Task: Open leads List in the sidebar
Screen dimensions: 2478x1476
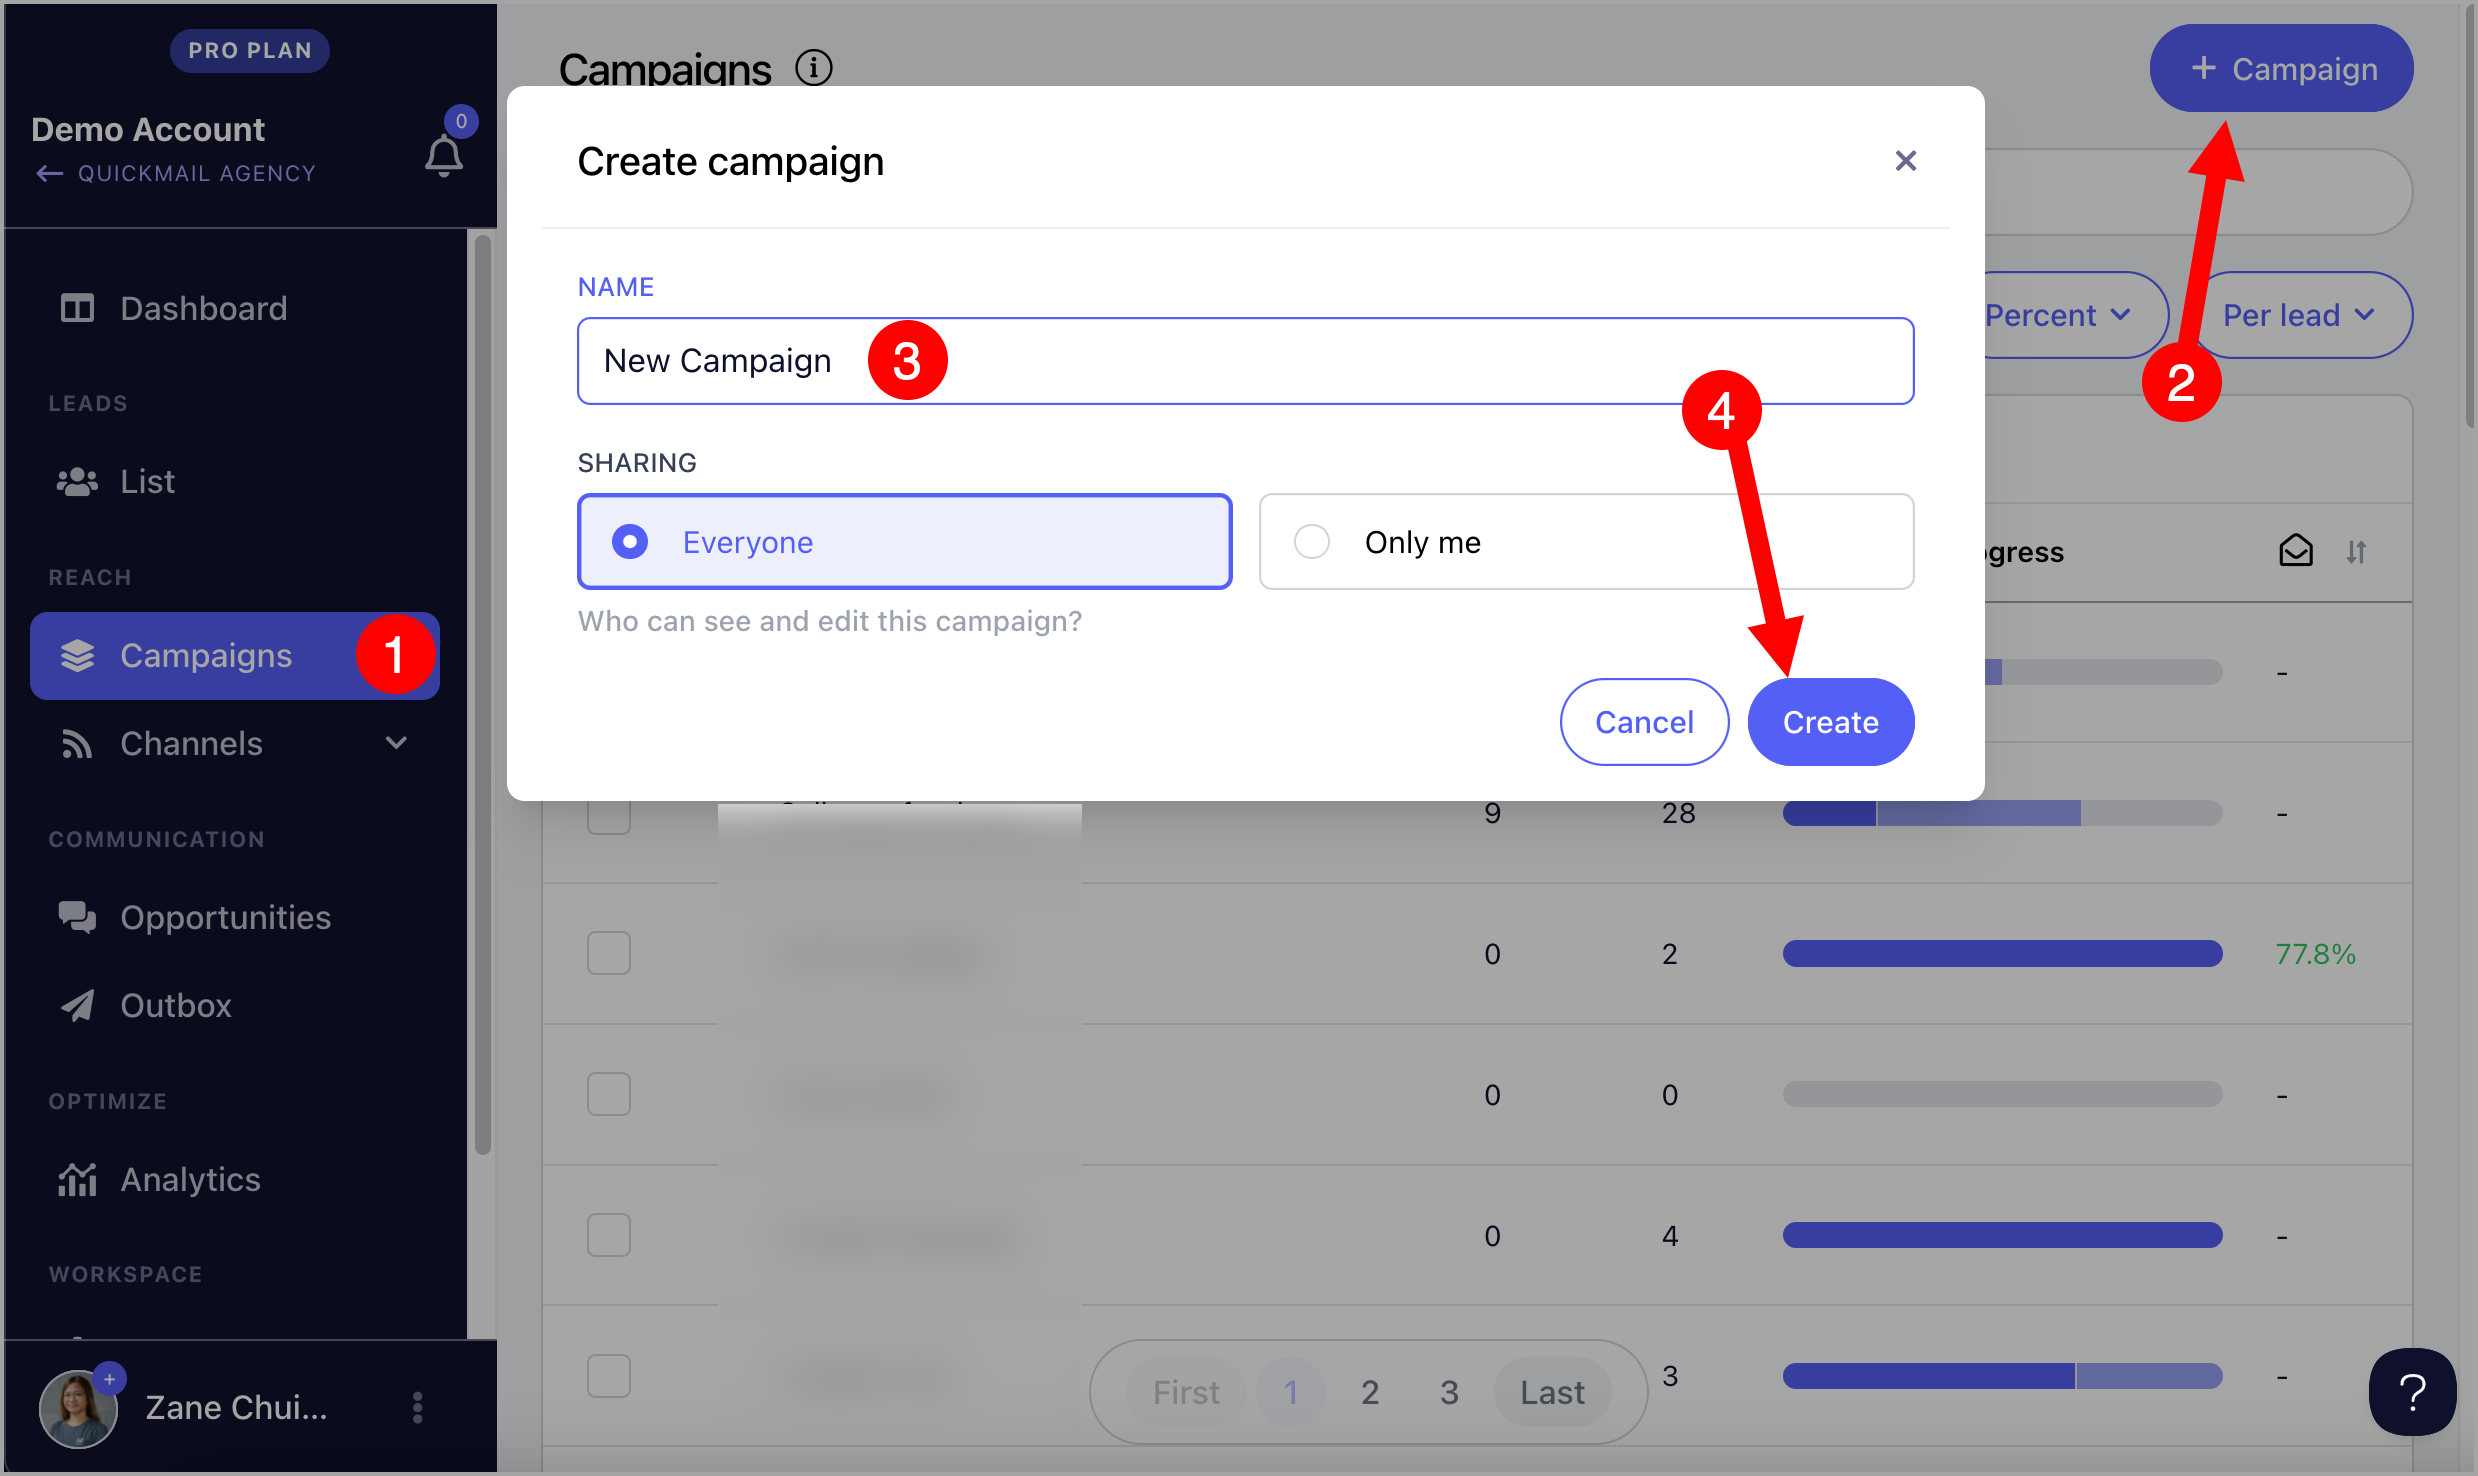Action: 235,482
